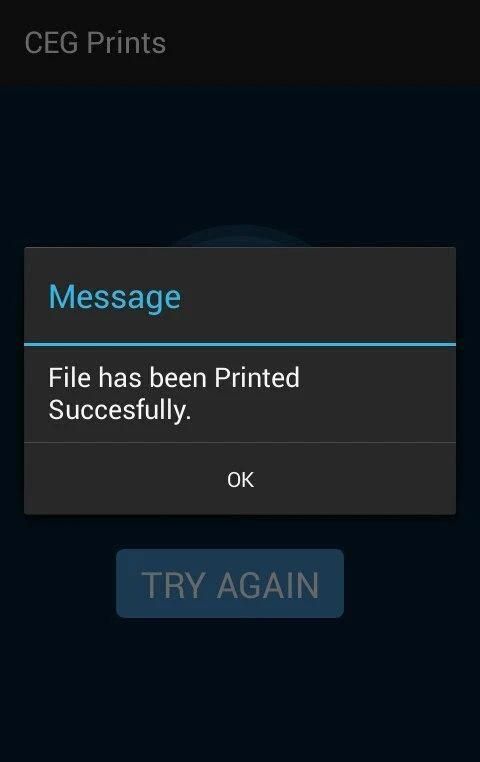Click the word Succesfully in the dialog
480x762 pixels.
coord(120,410)
